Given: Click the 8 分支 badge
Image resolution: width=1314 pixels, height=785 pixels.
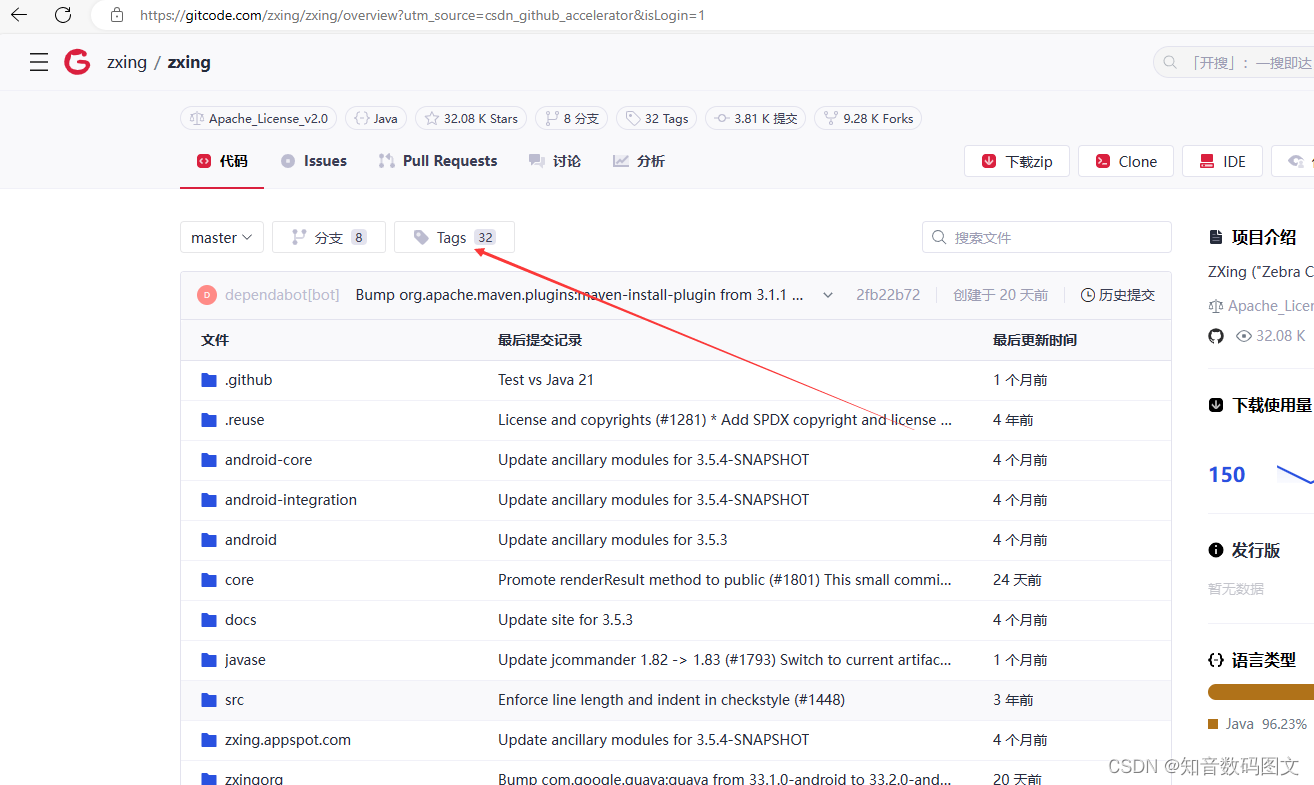Looking at the screenshot, I should click(x=571, y=118).
